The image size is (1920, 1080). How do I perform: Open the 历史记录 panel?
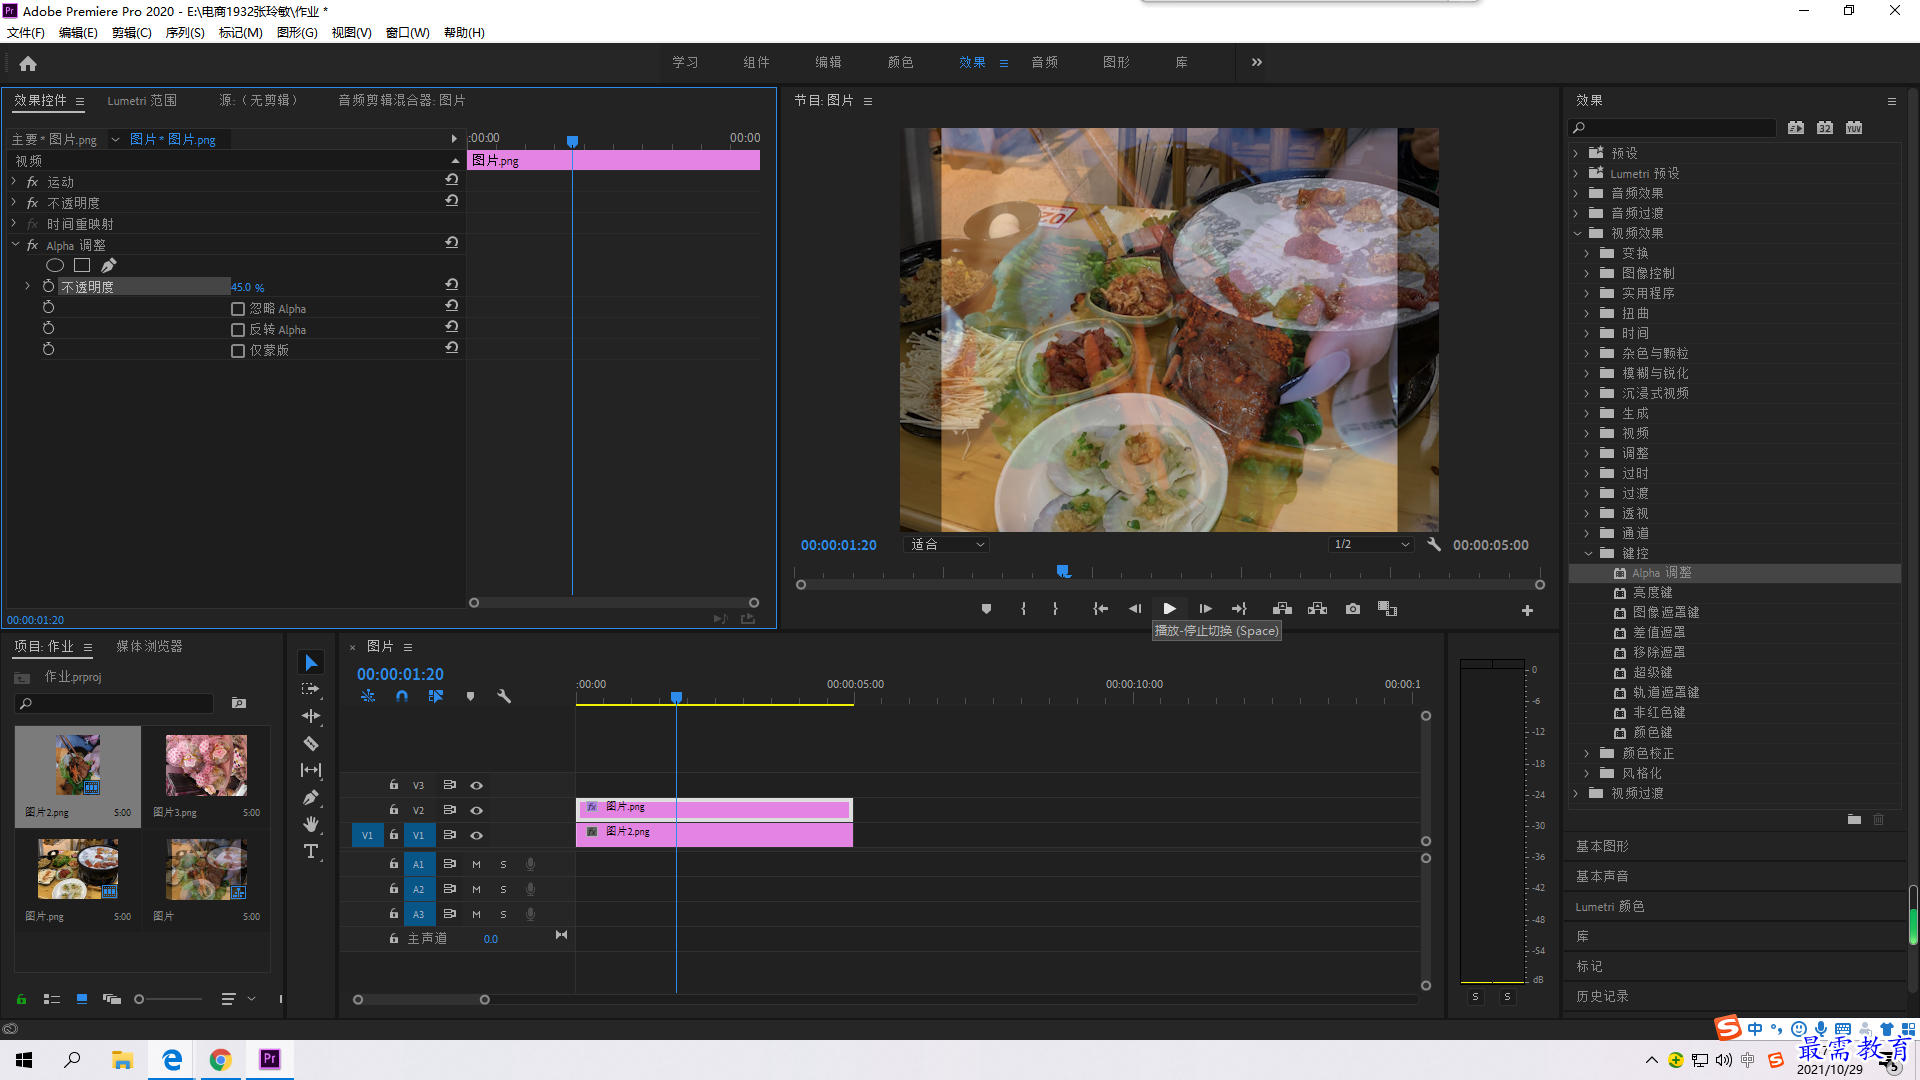coord(1602,996)
